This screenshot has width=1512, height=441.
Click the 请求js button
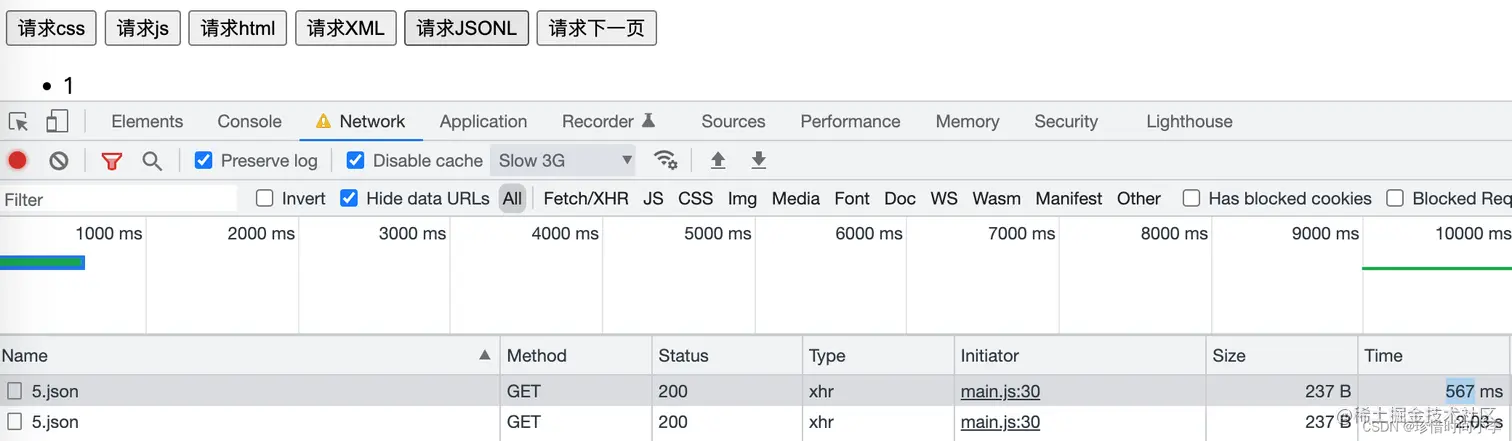tap(143, 28)
